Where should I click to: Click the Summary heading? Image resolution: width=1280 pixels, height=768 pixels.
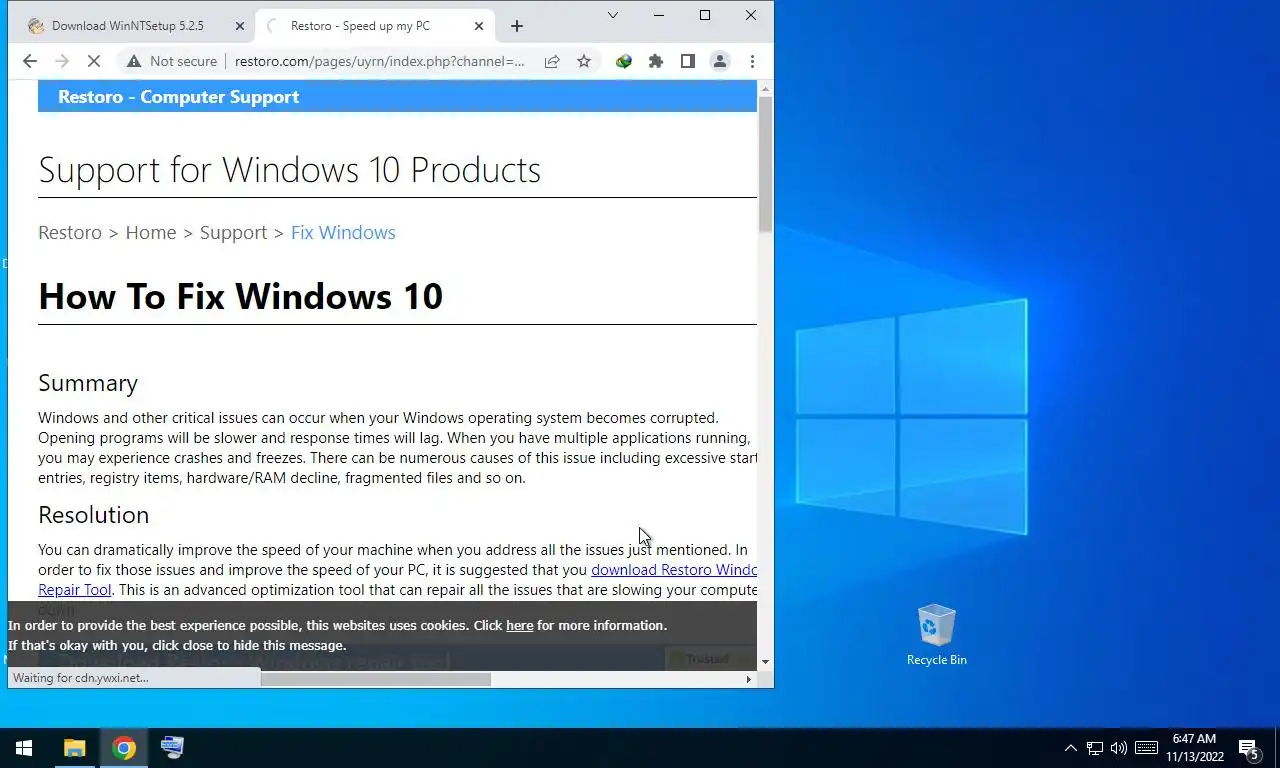(x=88, y=383)
